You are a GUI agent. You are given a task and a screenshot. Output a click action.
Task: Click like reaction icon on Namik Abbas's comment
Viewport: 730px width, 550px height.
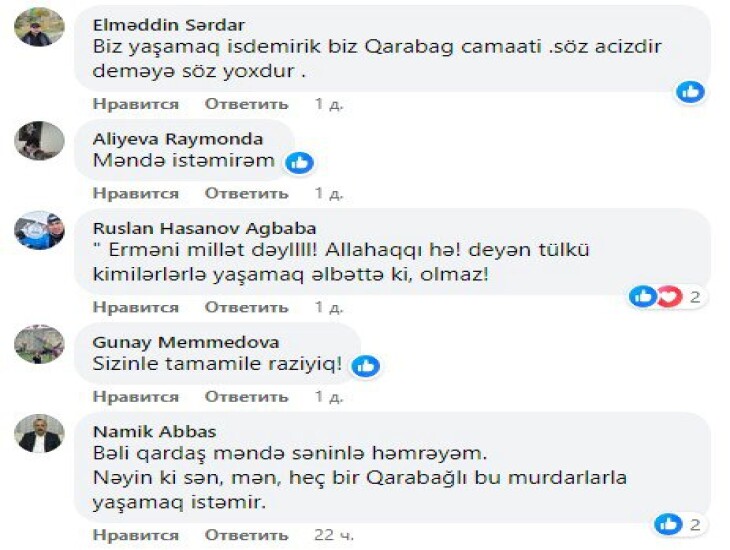tap(667, 524)
